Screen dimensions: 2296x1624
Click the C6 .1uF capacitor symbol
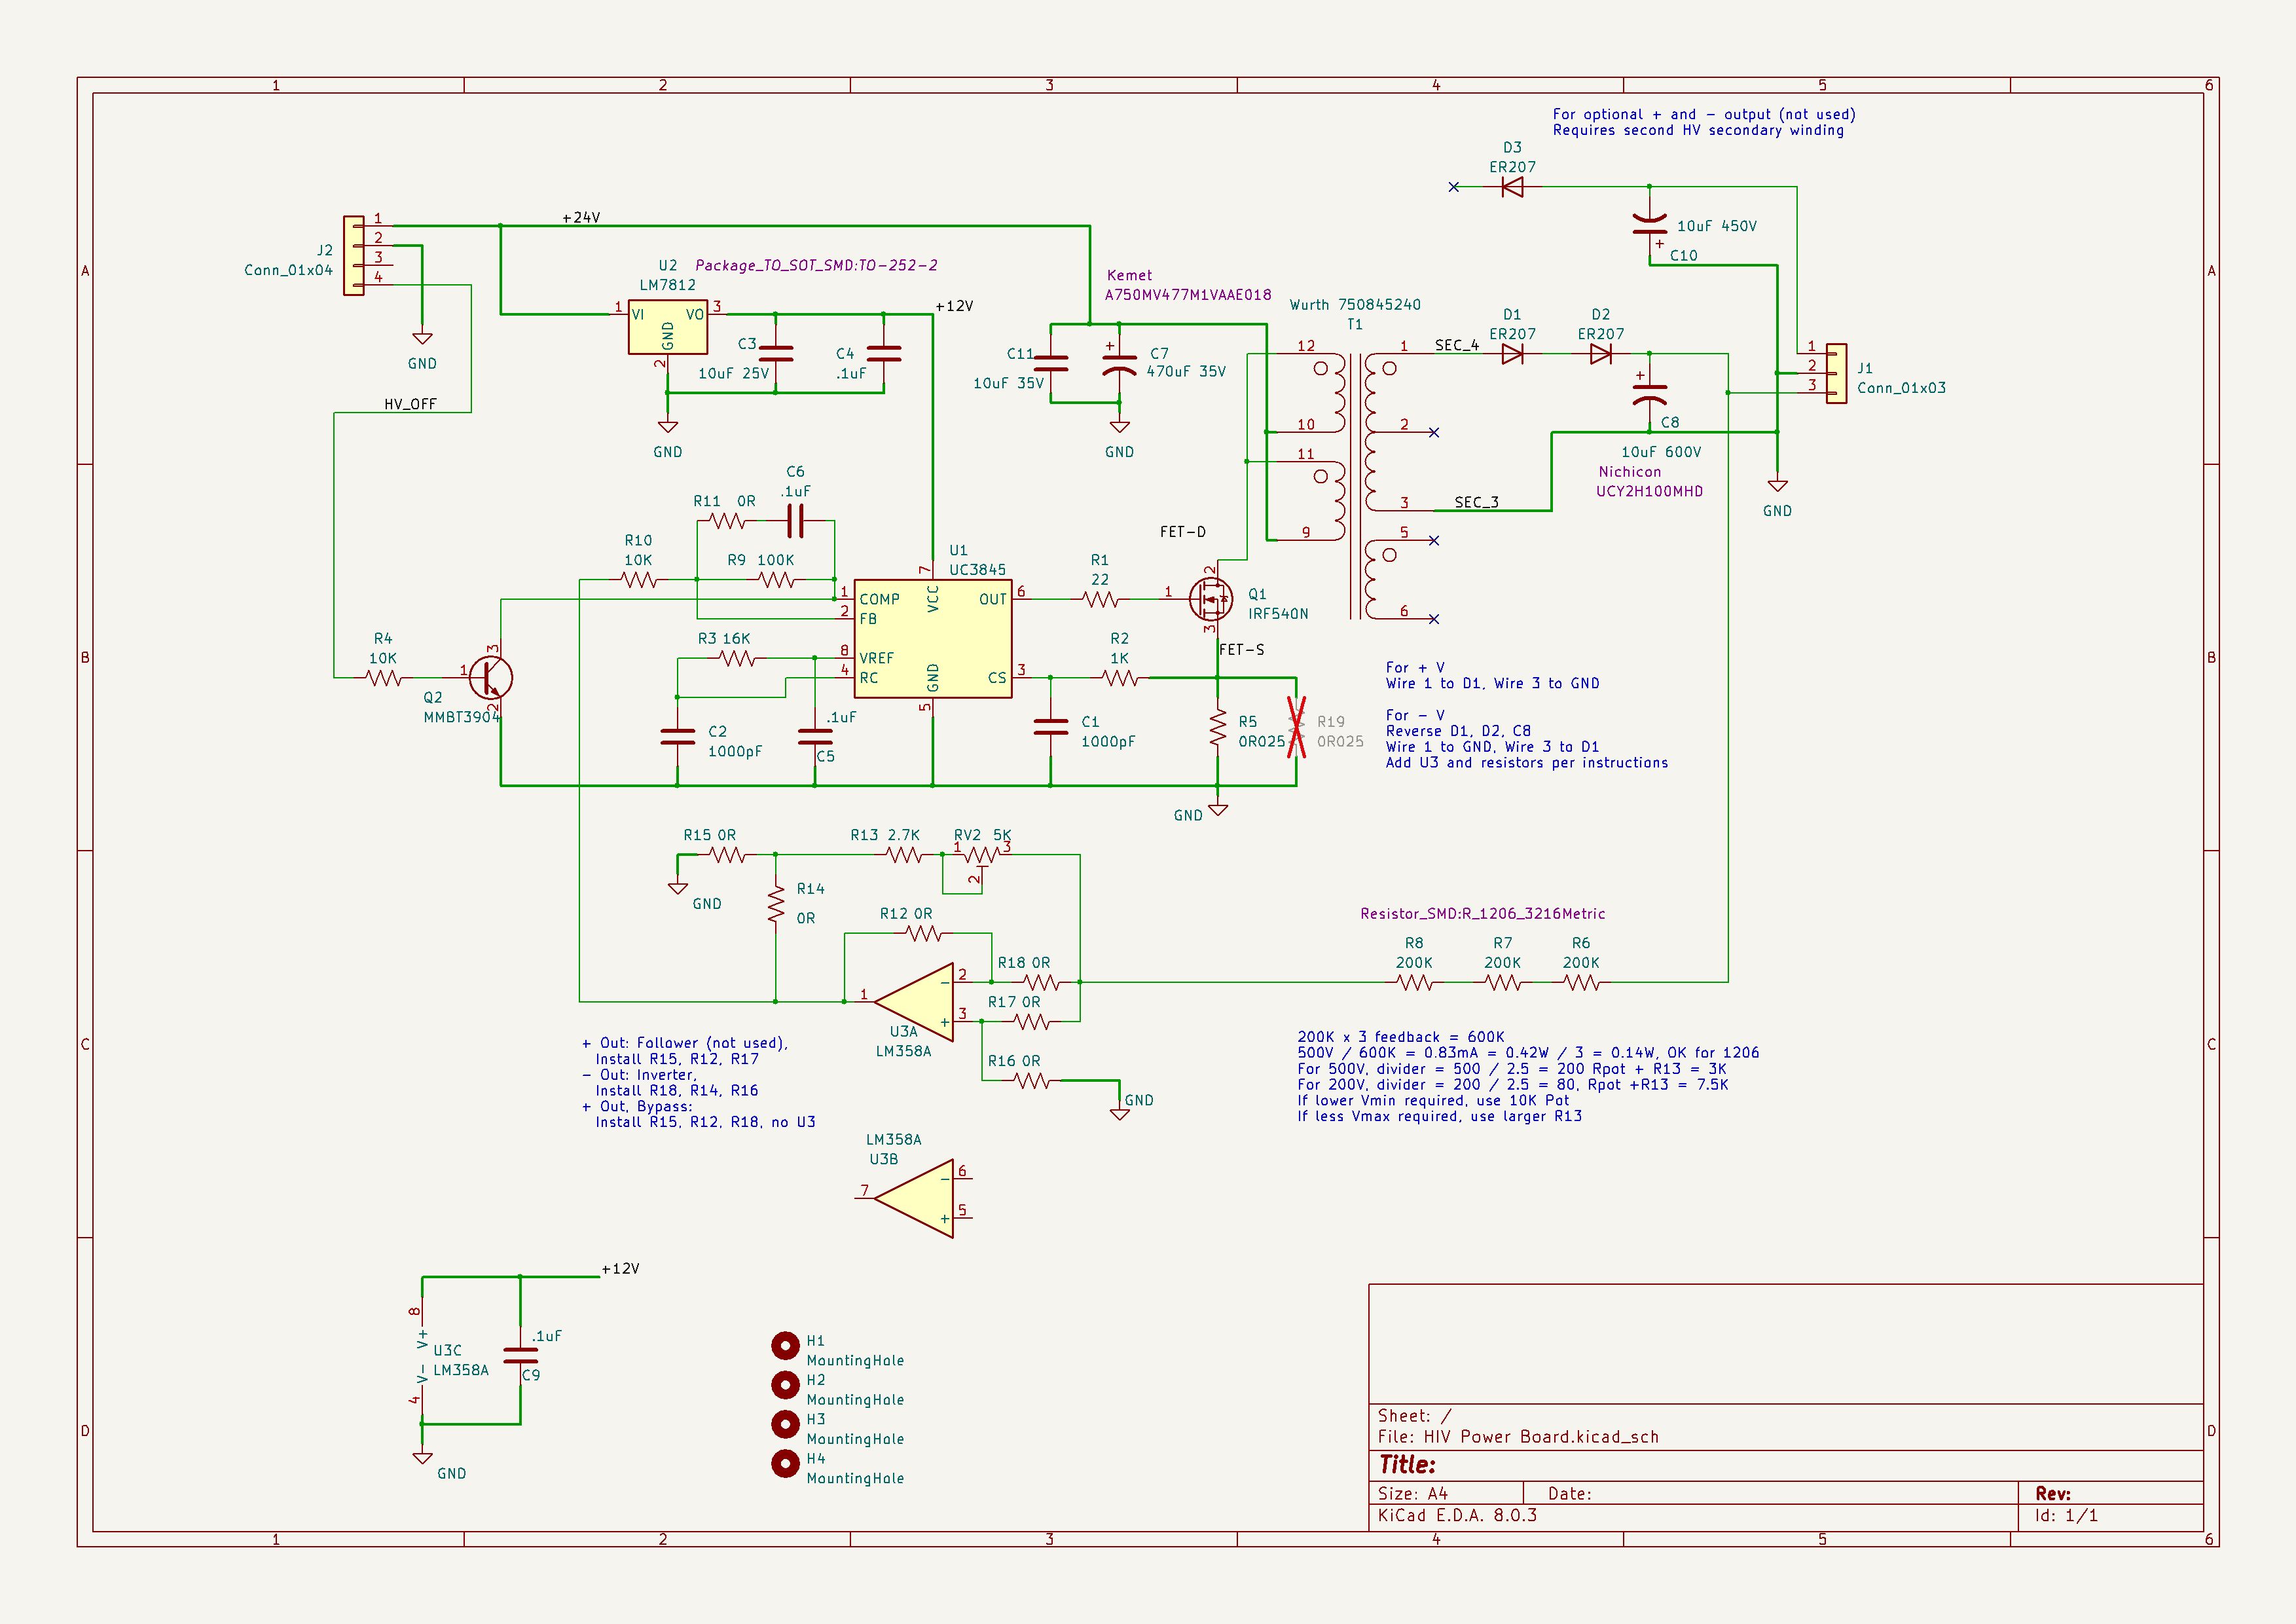click(x=795, y=521)
